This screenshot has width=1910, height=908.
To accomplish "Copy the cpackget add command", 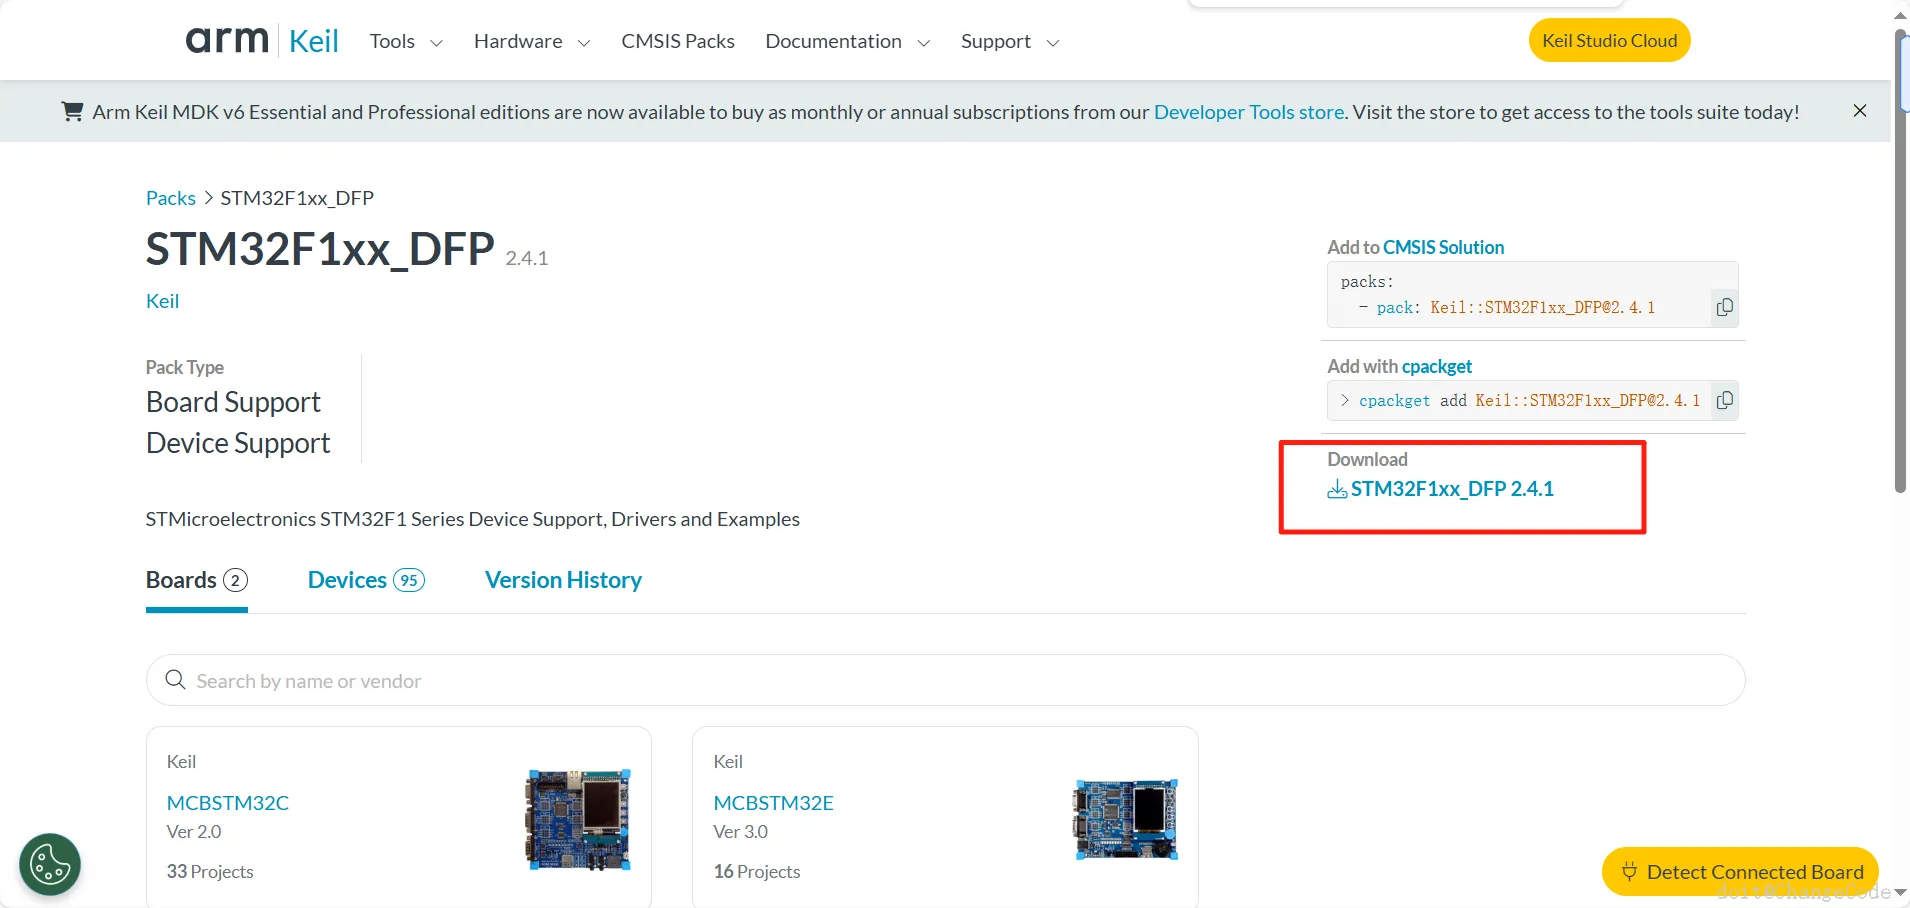I will [1724, 400].
